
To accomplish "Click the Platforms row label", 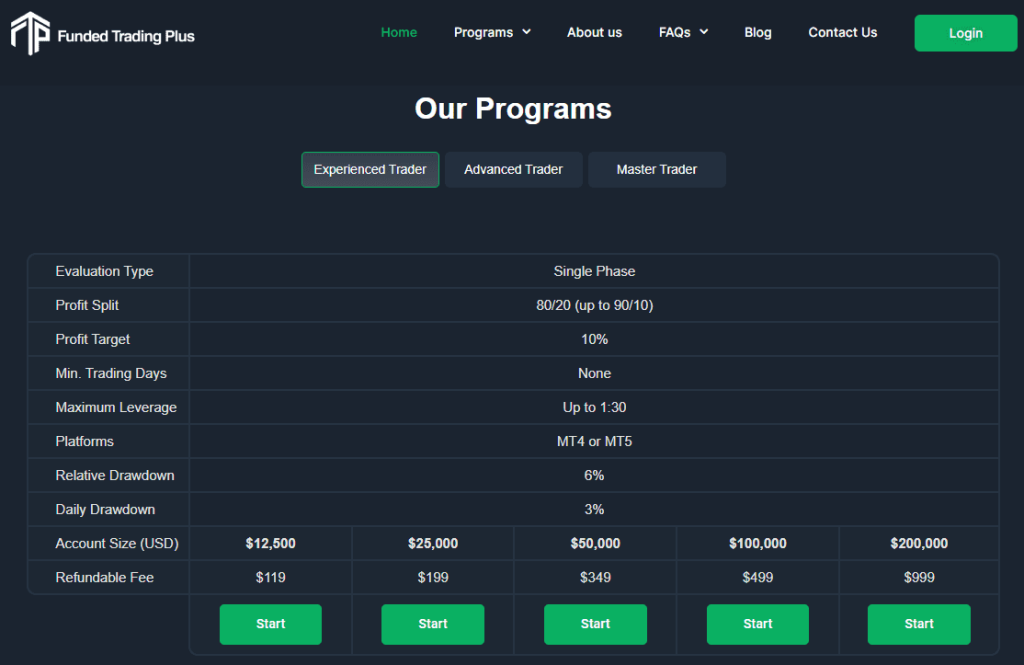I will [84, 441].
